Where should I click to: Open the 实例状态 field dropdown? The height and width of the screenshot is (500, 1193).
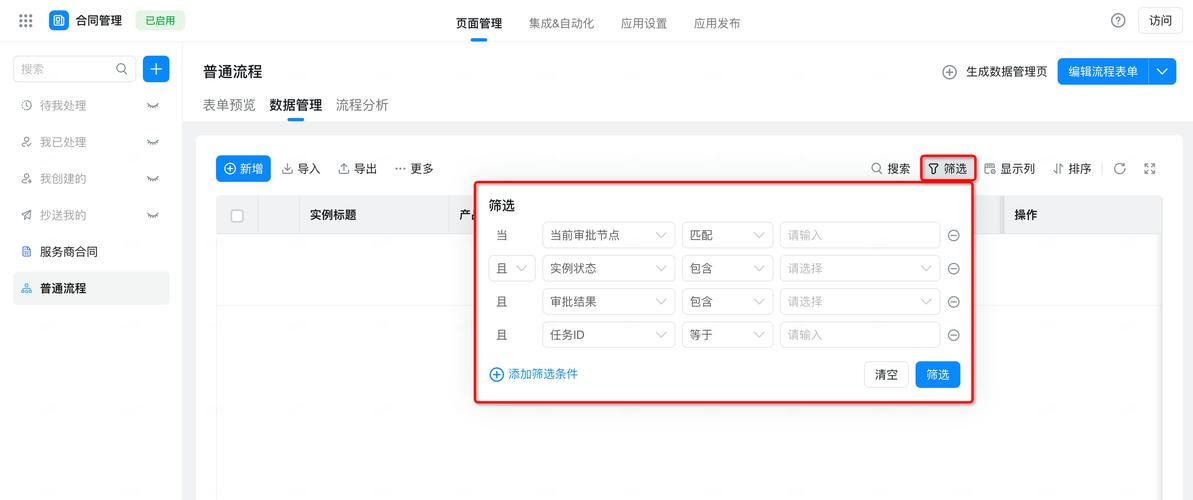(x=608, y=268)
